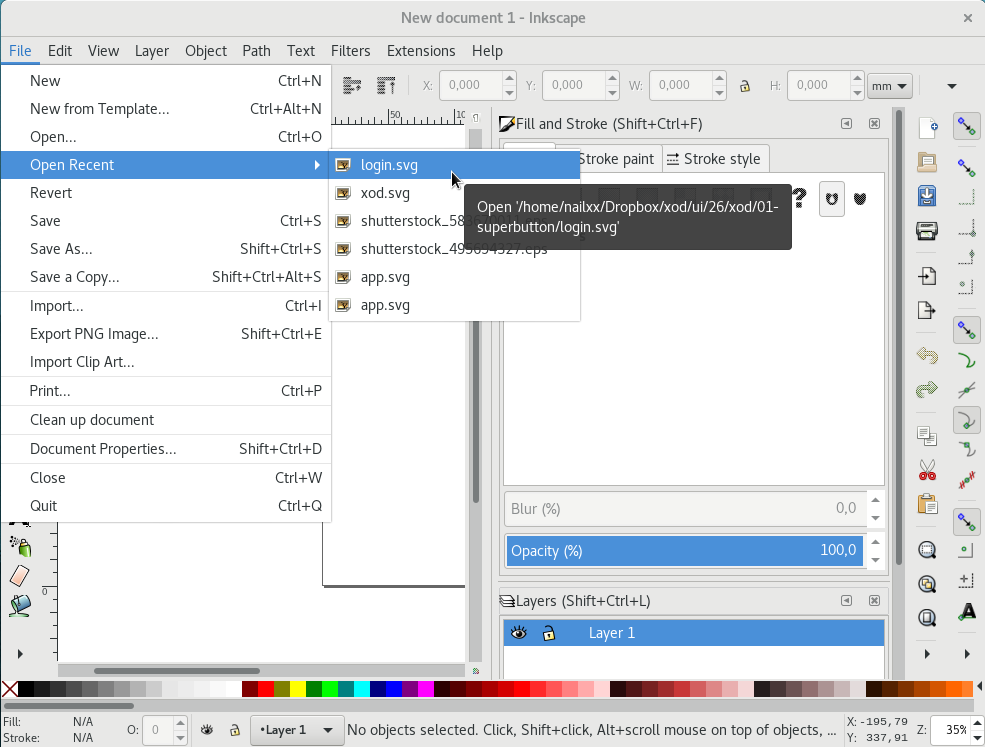Toggle current layer visibility in status bar
Image resolution: width=985 pixels, height=747 pixels.
click(207, 729)
